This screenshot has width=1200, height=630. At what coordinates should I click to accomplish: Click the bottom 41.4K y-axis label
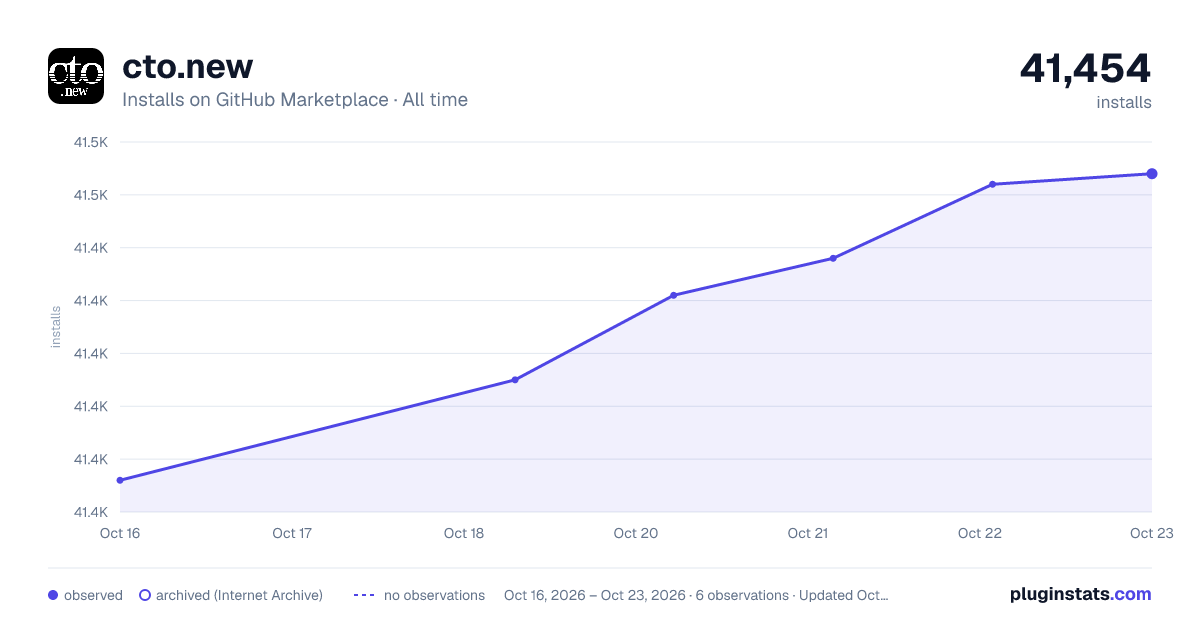91,512
